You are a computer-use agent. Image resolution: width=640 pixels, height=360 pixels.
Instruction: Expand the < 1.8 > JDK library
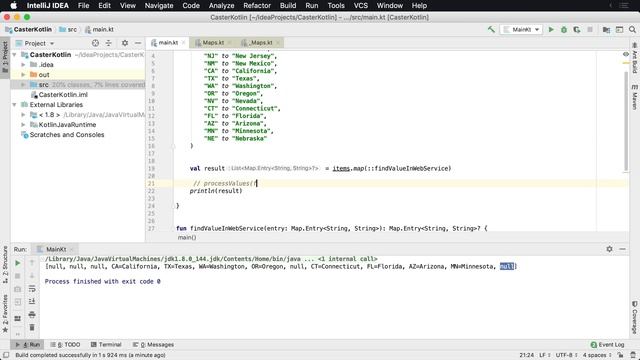point(23,115)
